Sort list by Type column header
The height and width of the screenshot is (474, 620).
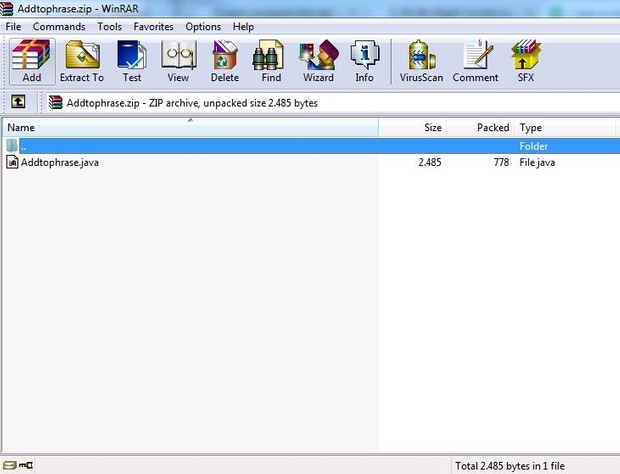[x=565, y=127]
